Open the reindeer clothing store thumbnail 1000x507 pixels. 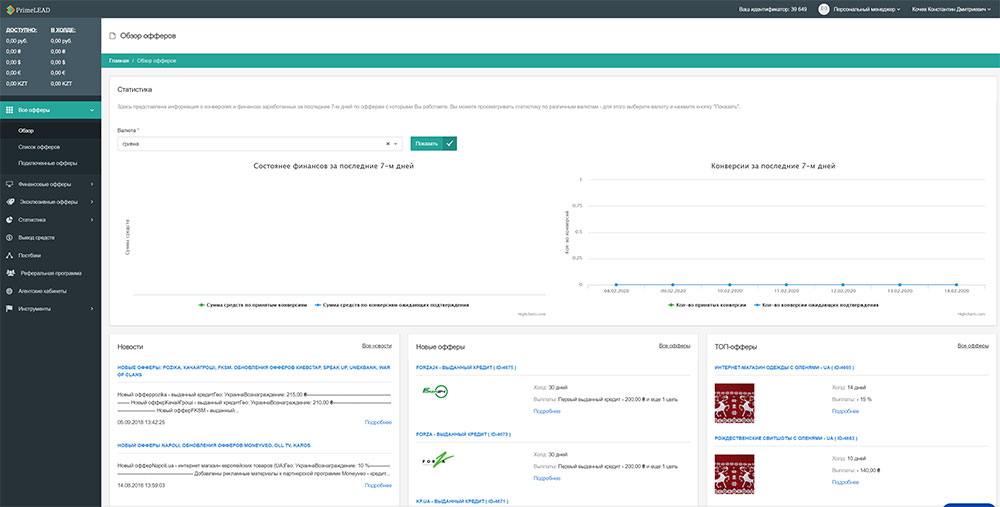click(734, 403)
